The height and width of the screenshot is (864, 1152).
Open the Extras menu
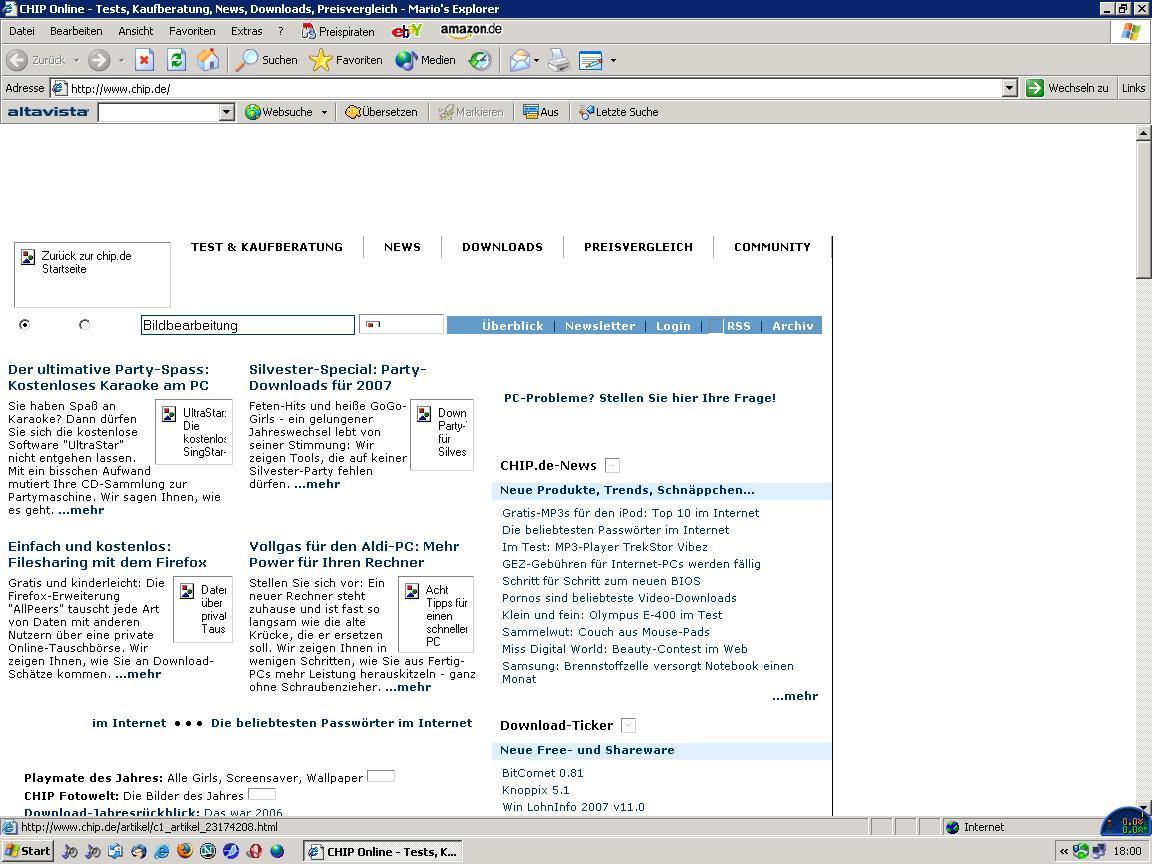246,31
